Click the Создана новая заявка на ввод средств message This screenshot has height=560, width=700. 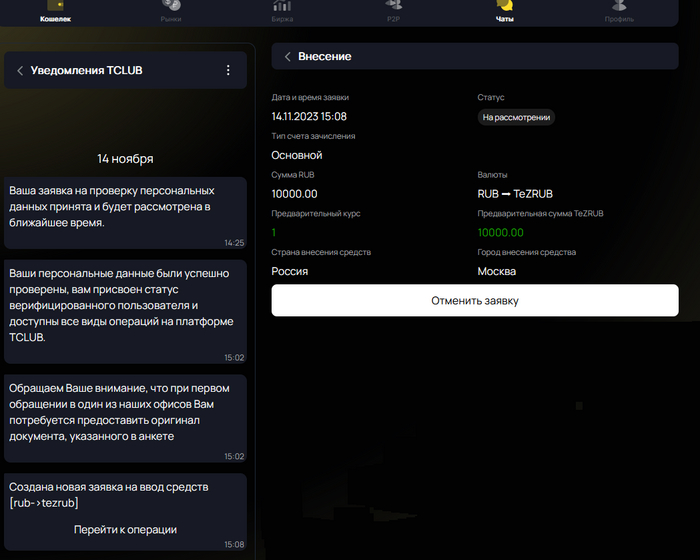coord(125,512)
